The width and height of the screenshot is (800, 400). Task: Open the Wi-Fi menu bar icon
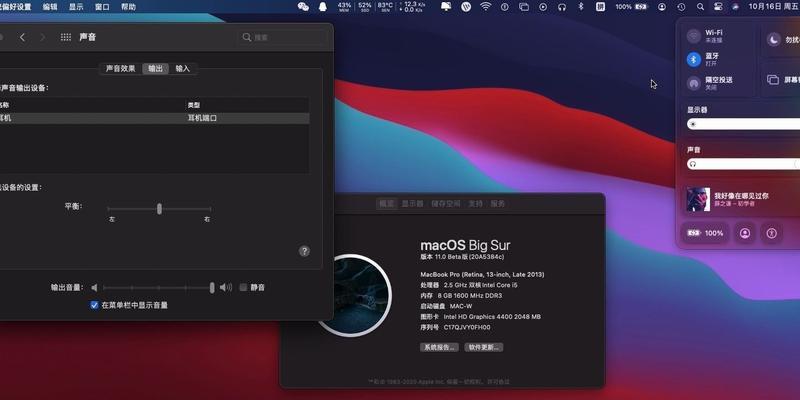[485, 7]
